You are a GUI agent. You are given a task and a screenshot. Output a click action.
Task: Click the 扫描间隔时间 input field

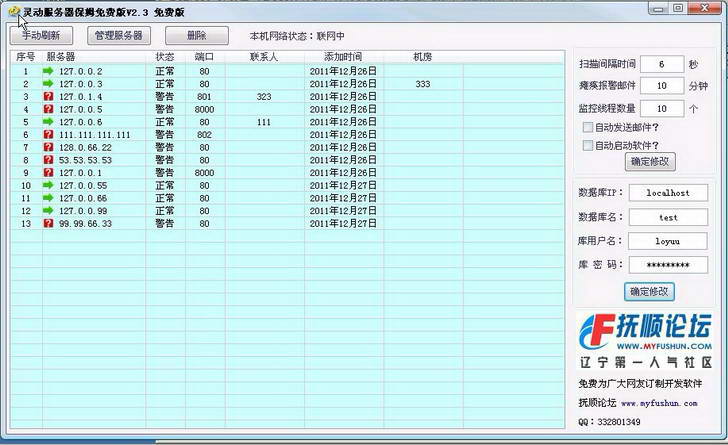662,64
